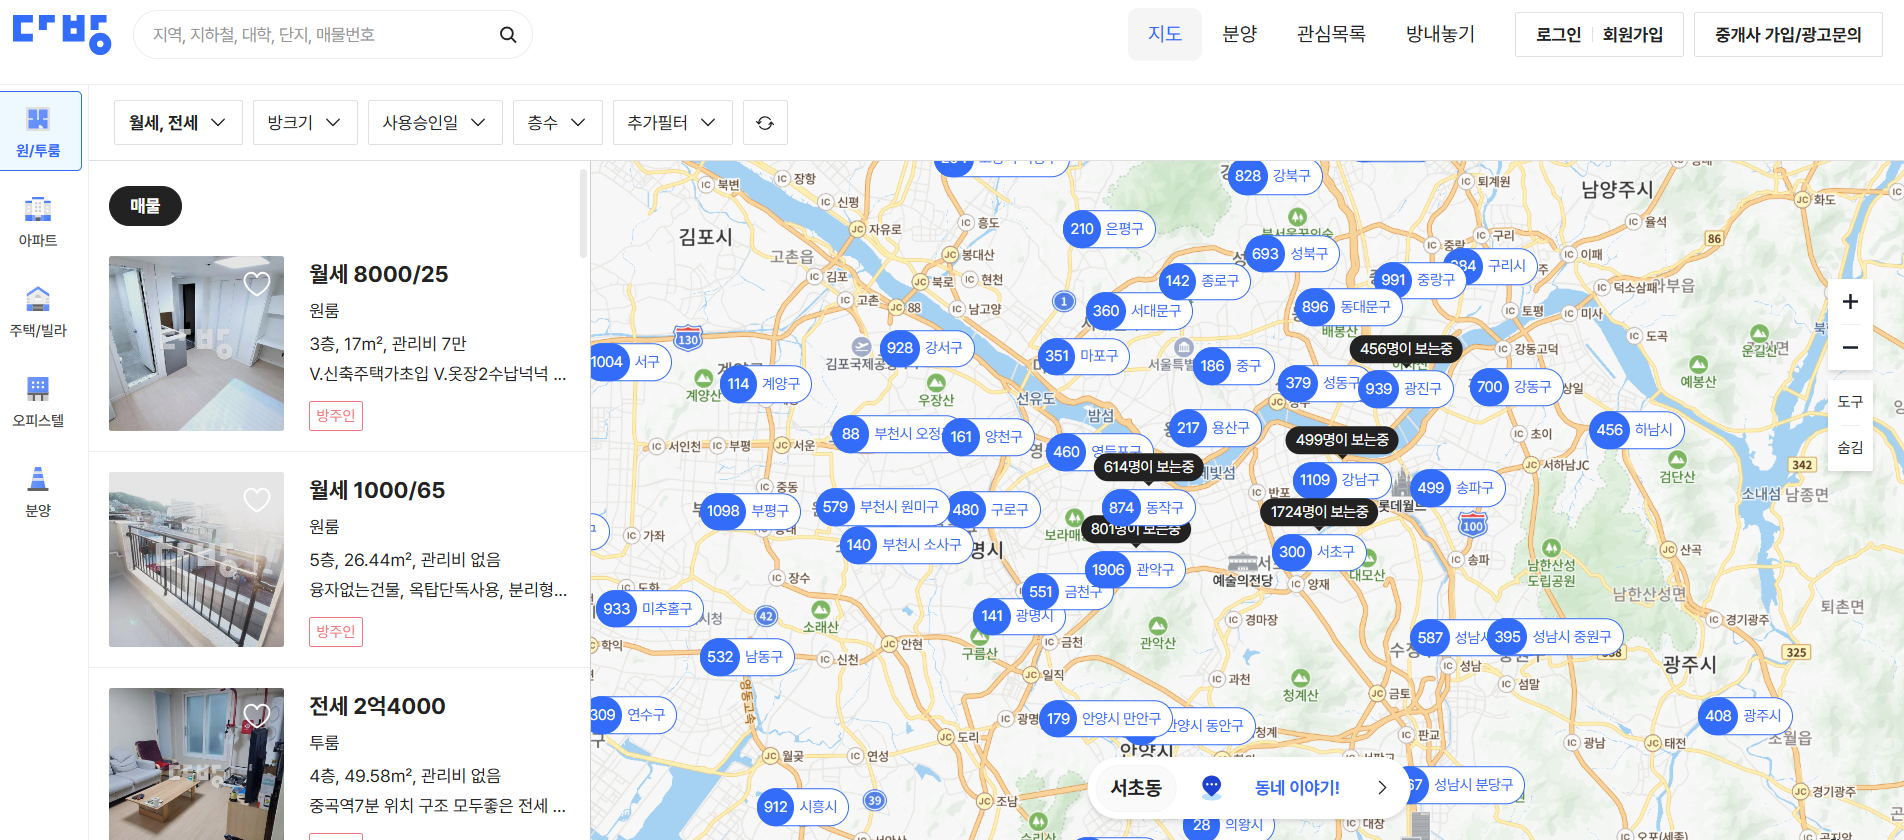Click the search magnifier icon
This screenshot has width=1904, height=840.
[x=508, y=35]
